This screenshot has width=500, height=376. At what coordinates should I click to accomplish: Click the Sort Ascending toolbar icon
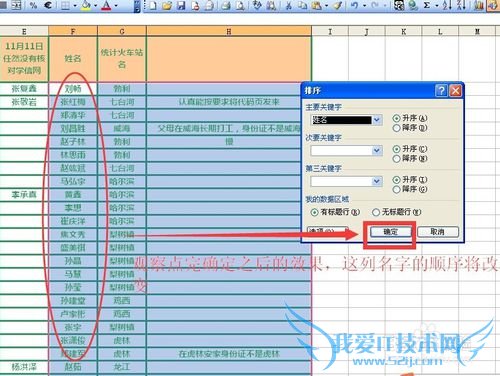447,5
